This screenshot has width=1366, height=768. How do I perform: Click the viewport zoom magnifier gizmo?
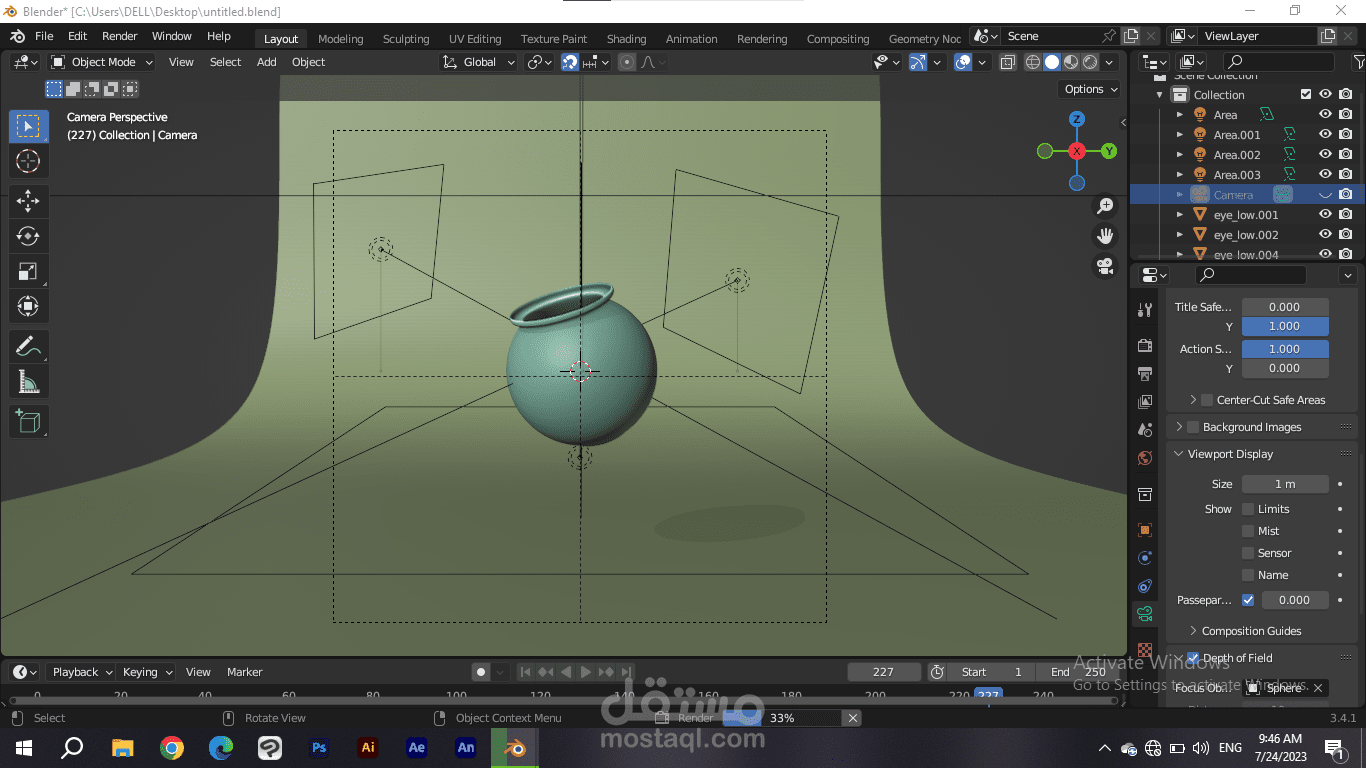tap(1105, 206)
